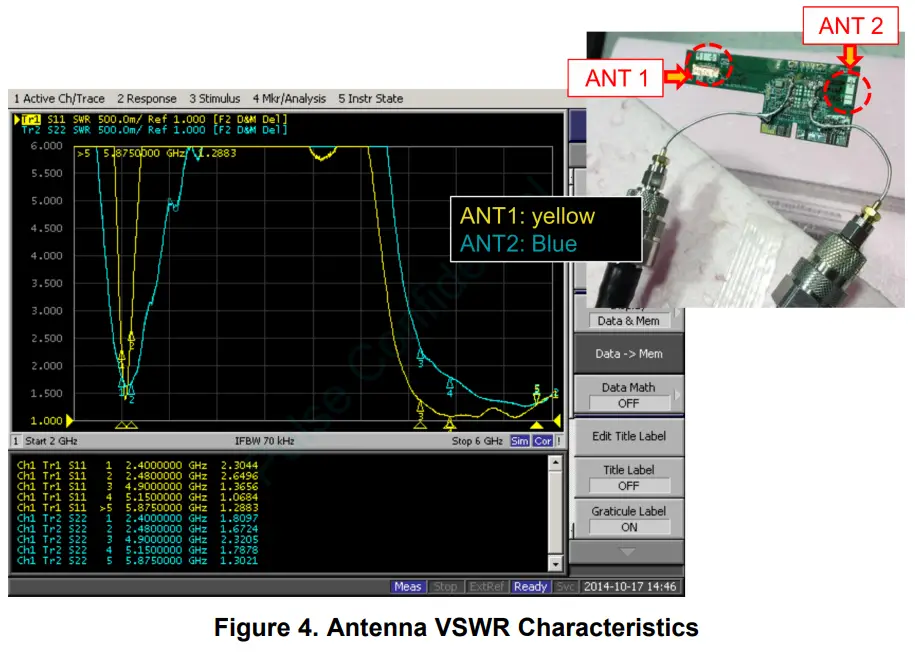The height and width of the screenshot is (666, 915).
Task: Open the 3 Stimulus menu
Action: (214, 99)
